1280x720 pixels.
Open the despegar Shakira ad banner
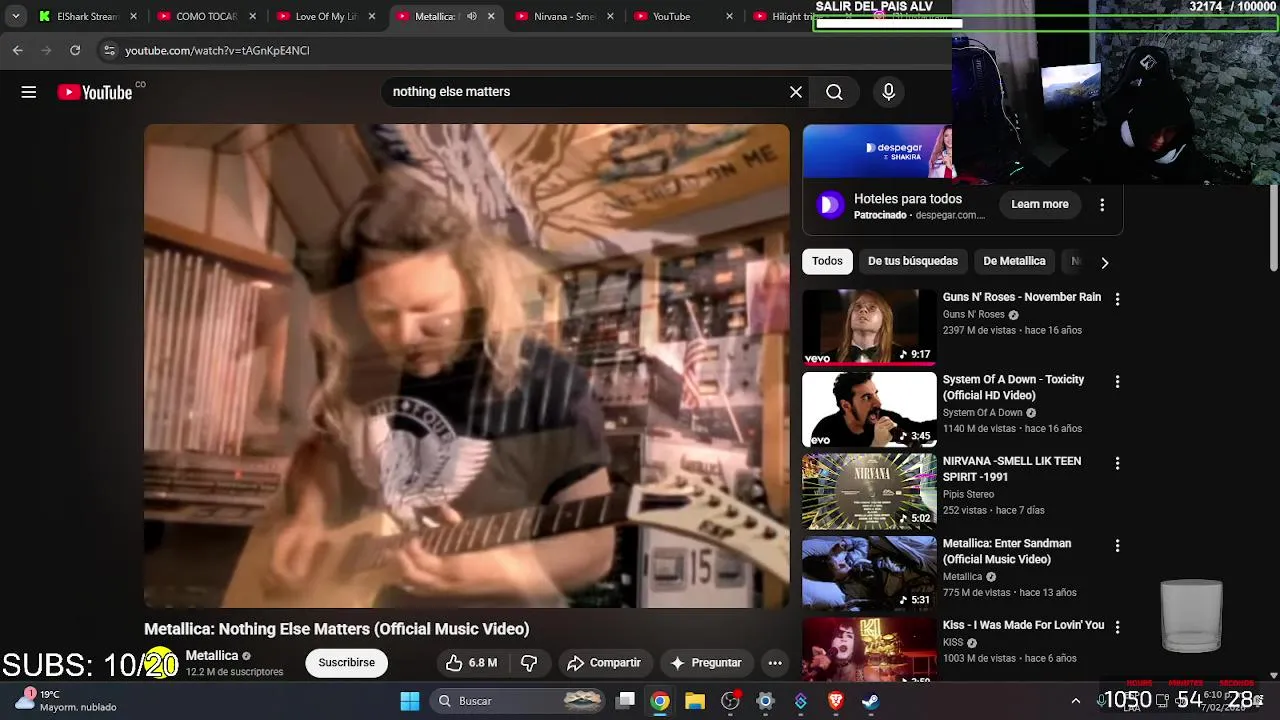(x=877, y=151)
